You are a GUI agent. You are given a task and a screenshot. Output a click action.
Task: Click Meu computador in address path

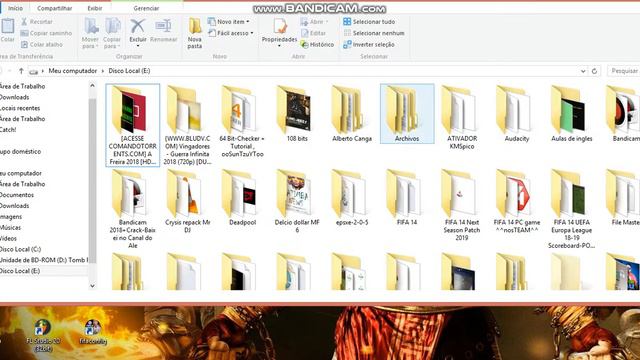click(x=73, y=71)
